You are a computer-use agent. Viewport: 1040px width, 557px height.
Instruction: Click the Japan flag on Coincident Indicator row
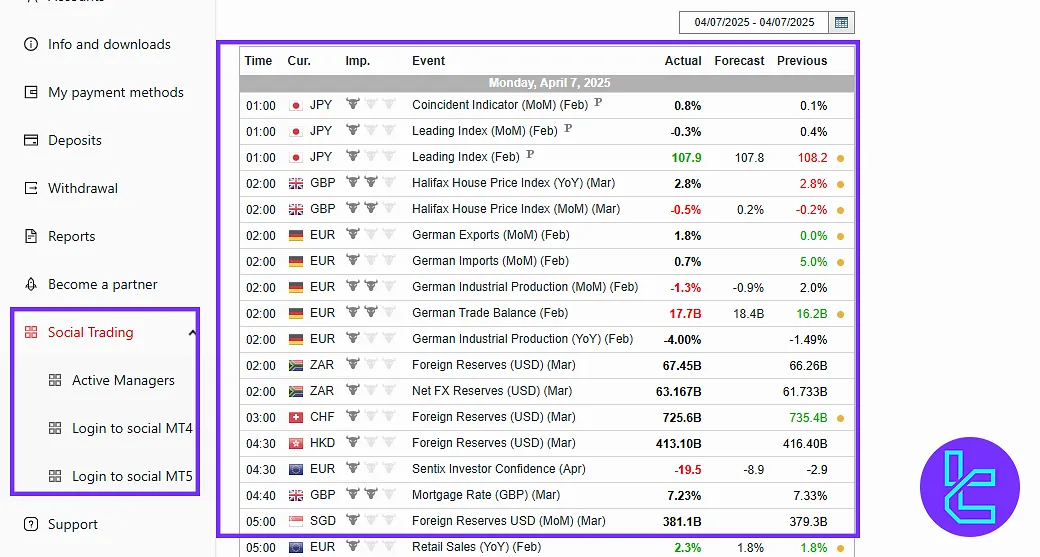(x=295, y=105)
